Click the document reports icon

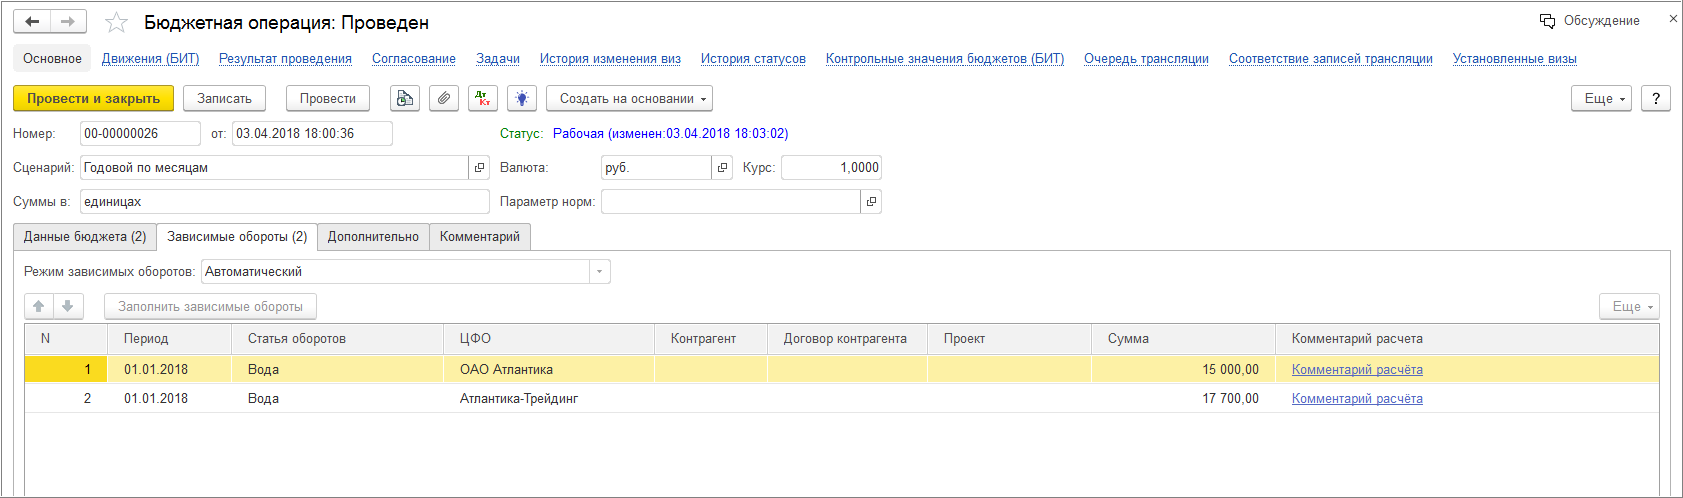[405, 98]
